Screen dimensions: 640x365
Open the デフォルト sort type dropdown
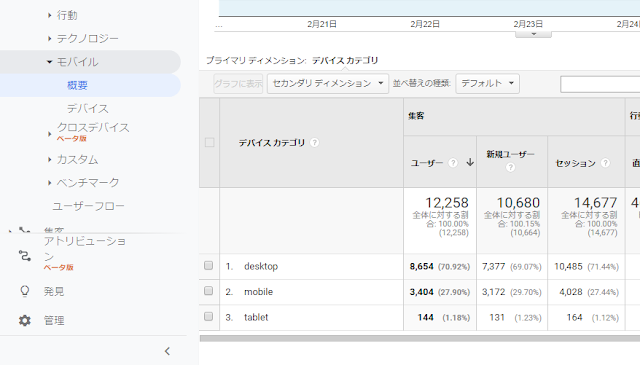(x=487, y=83)
